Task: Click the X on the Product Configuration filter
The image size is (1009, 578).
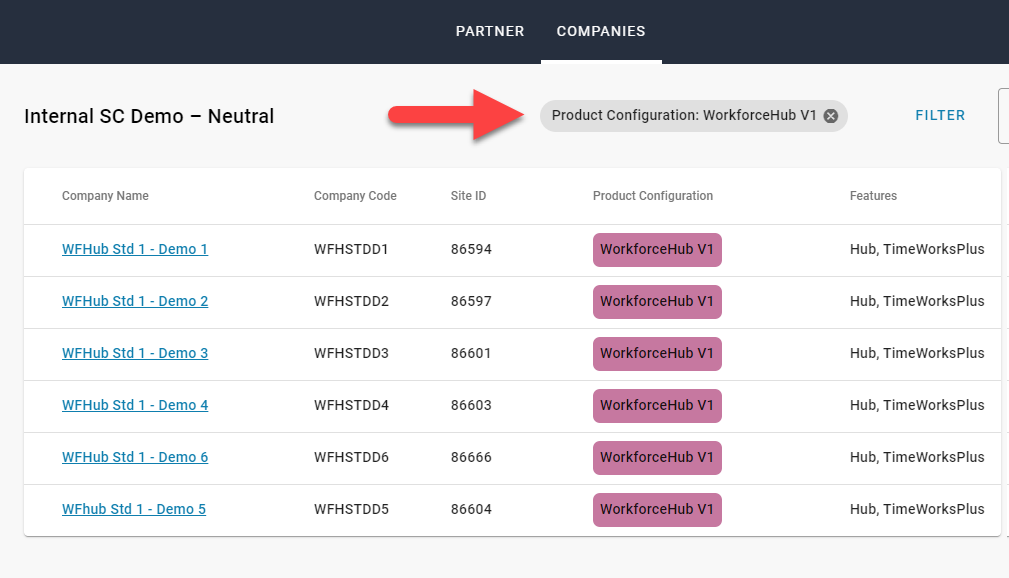Action: 831,115
